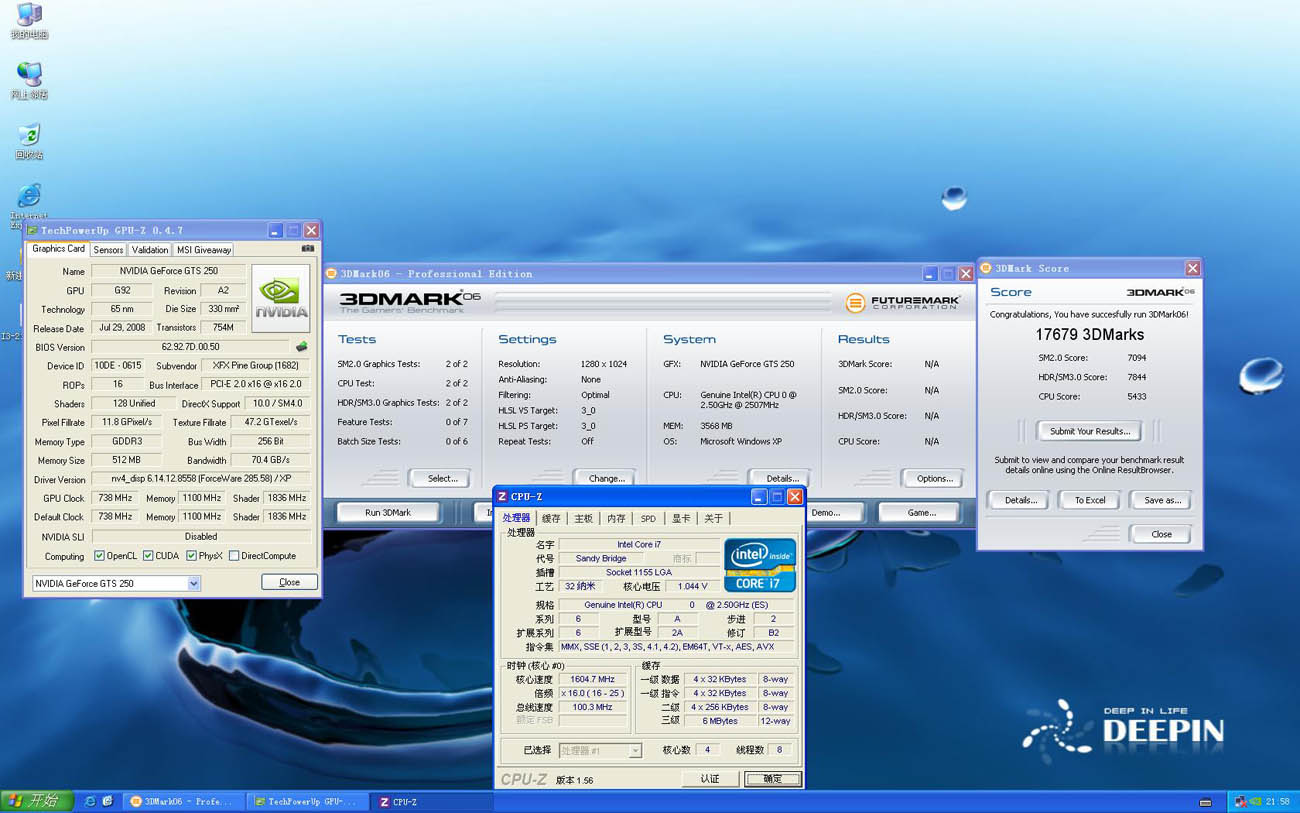Click the CPU-Z taskbar button
This screenshot has height=813, width=1300.
(431, 802)
